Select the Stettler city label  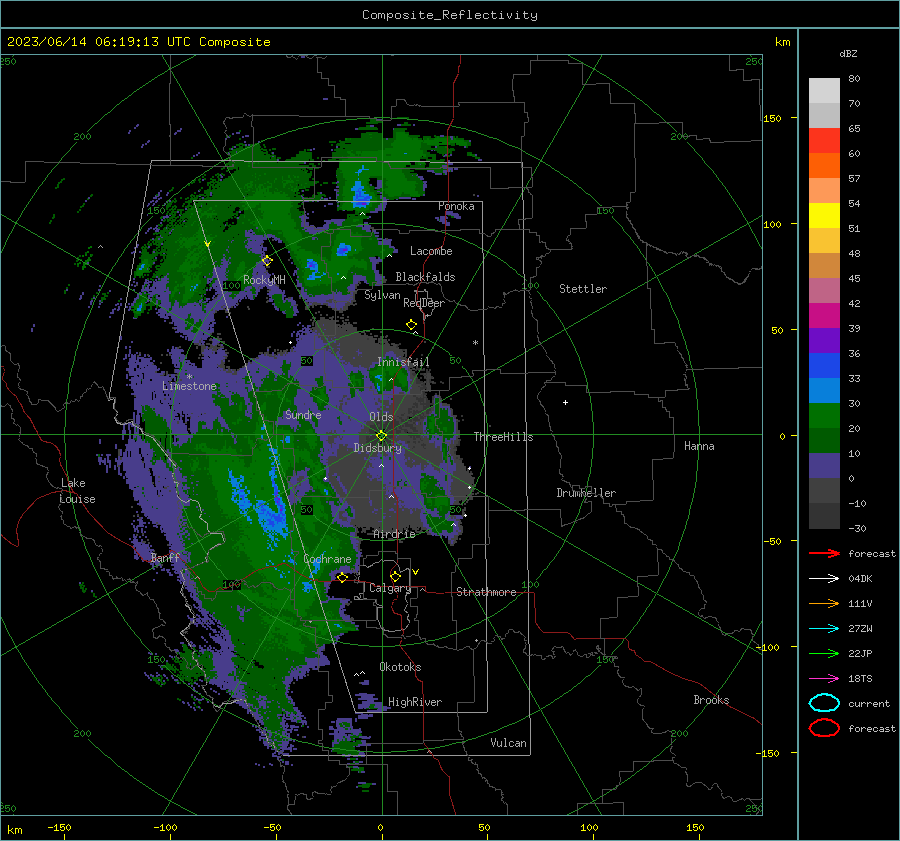583,289
